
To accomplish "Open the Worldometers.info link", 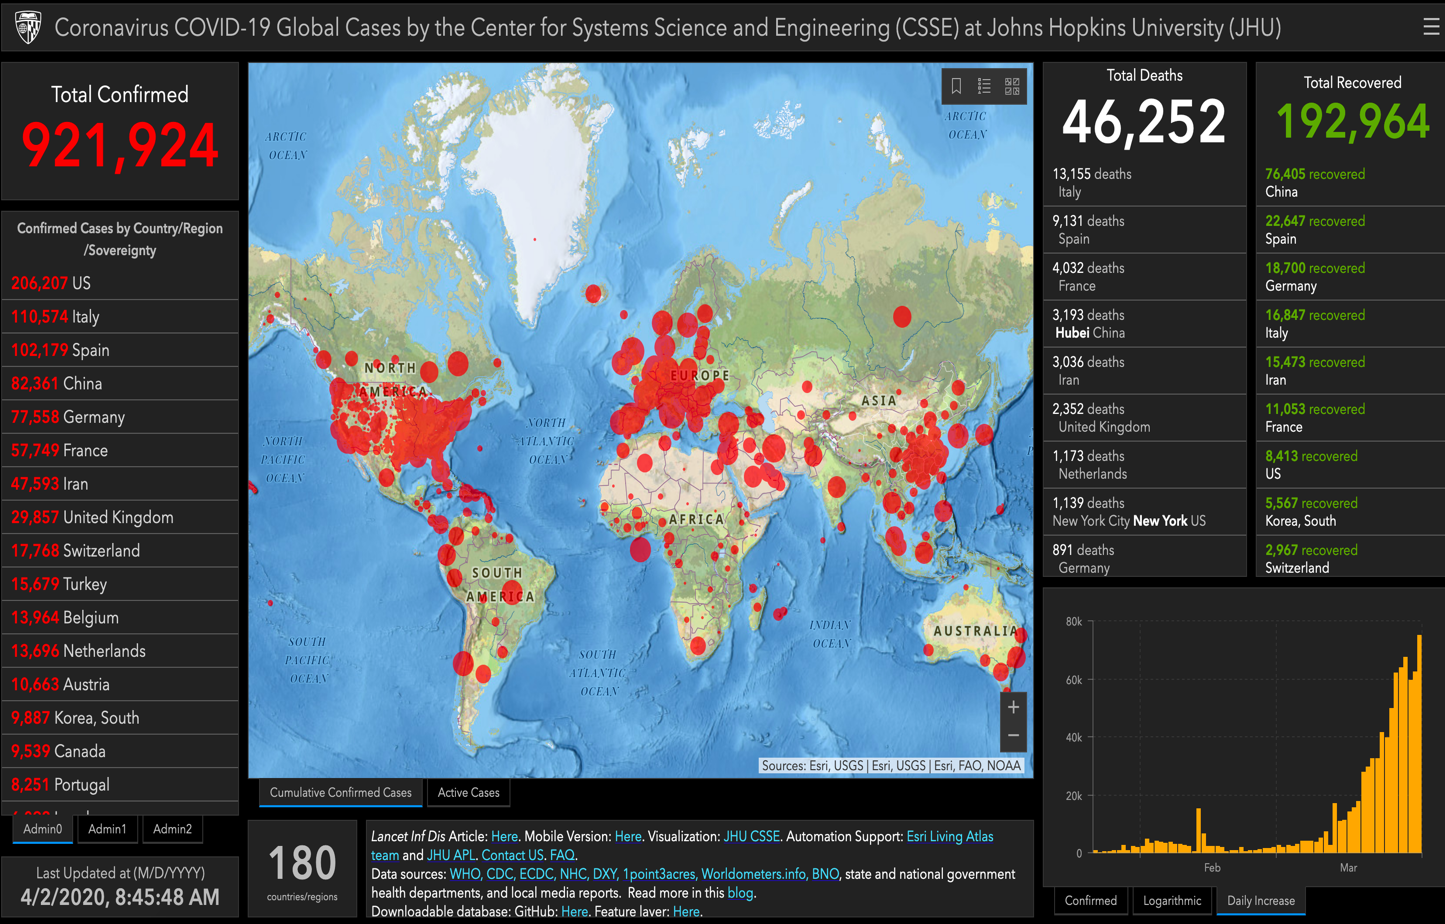I will pyautogui.click(x=754, y=874).
